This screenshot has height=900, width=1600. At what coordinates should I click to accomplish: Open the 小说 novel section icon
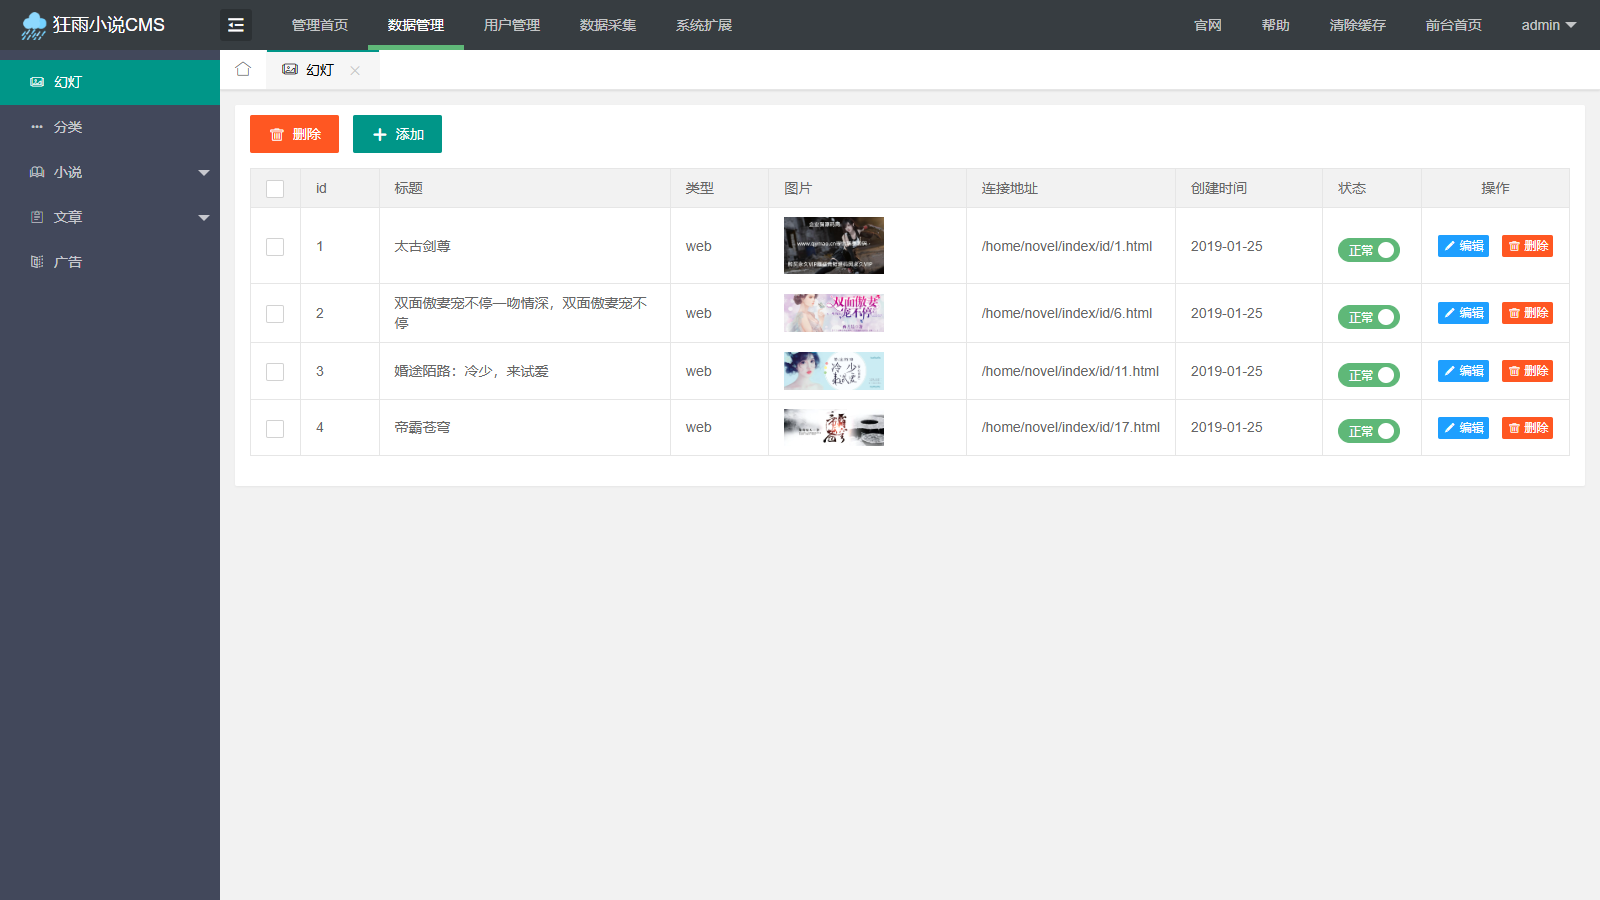37,171
